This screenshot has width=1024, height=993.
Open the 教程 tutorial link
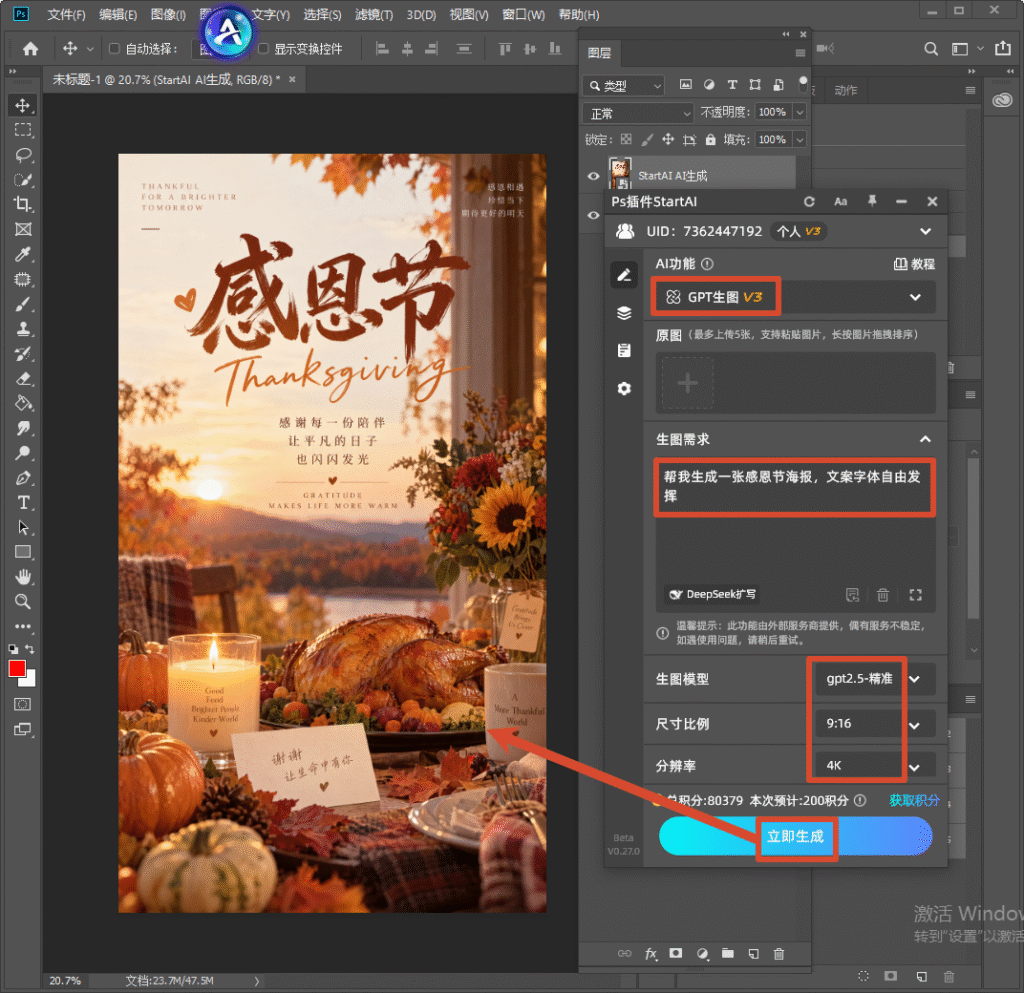(914, 264)
